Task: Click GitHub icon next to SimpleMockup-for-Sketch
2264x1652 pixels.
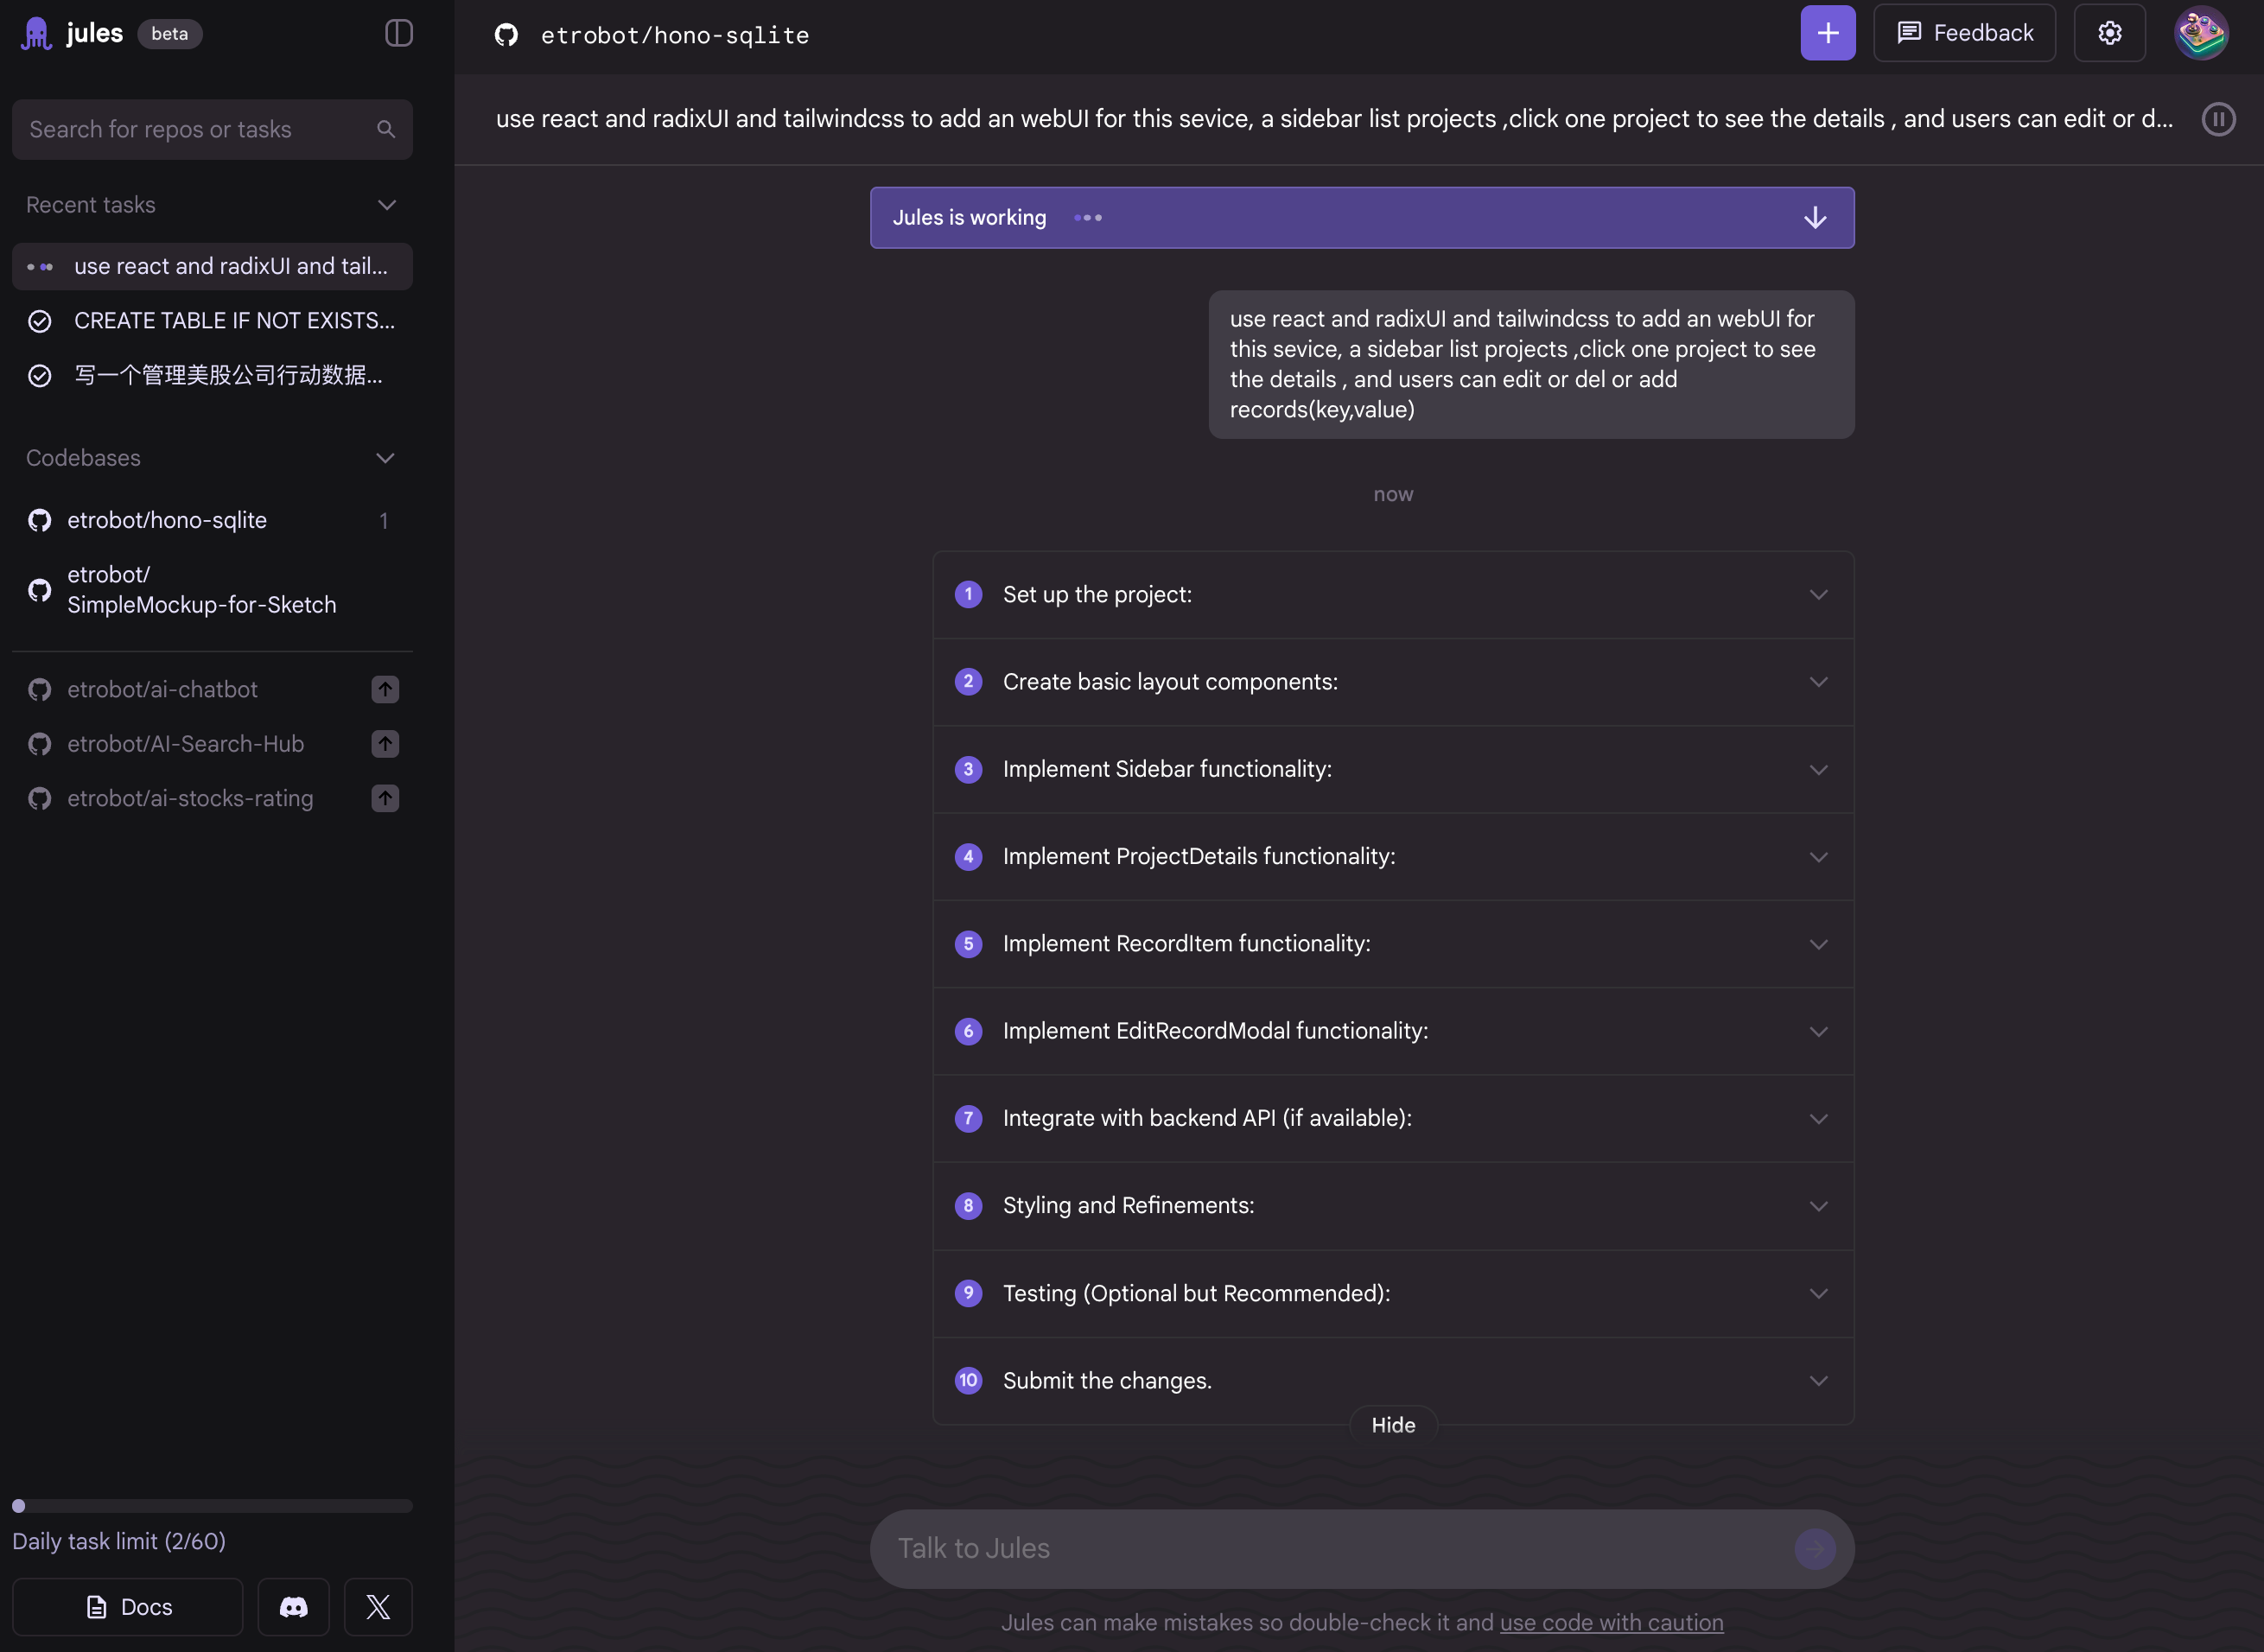Action: pos(40,590)
